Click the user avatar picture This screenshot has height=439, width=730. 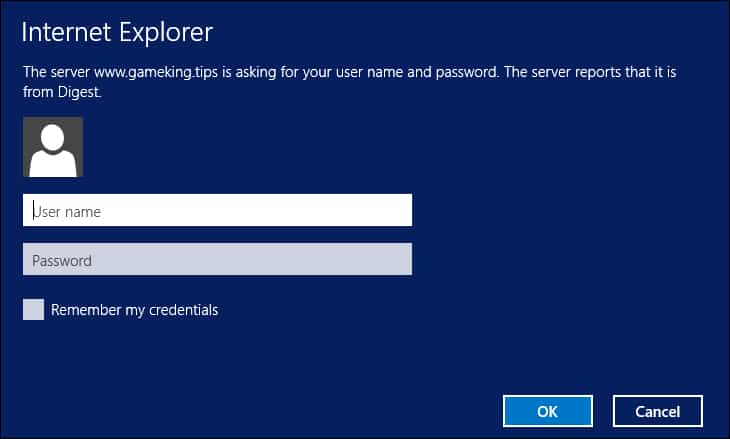pos(53,147)
